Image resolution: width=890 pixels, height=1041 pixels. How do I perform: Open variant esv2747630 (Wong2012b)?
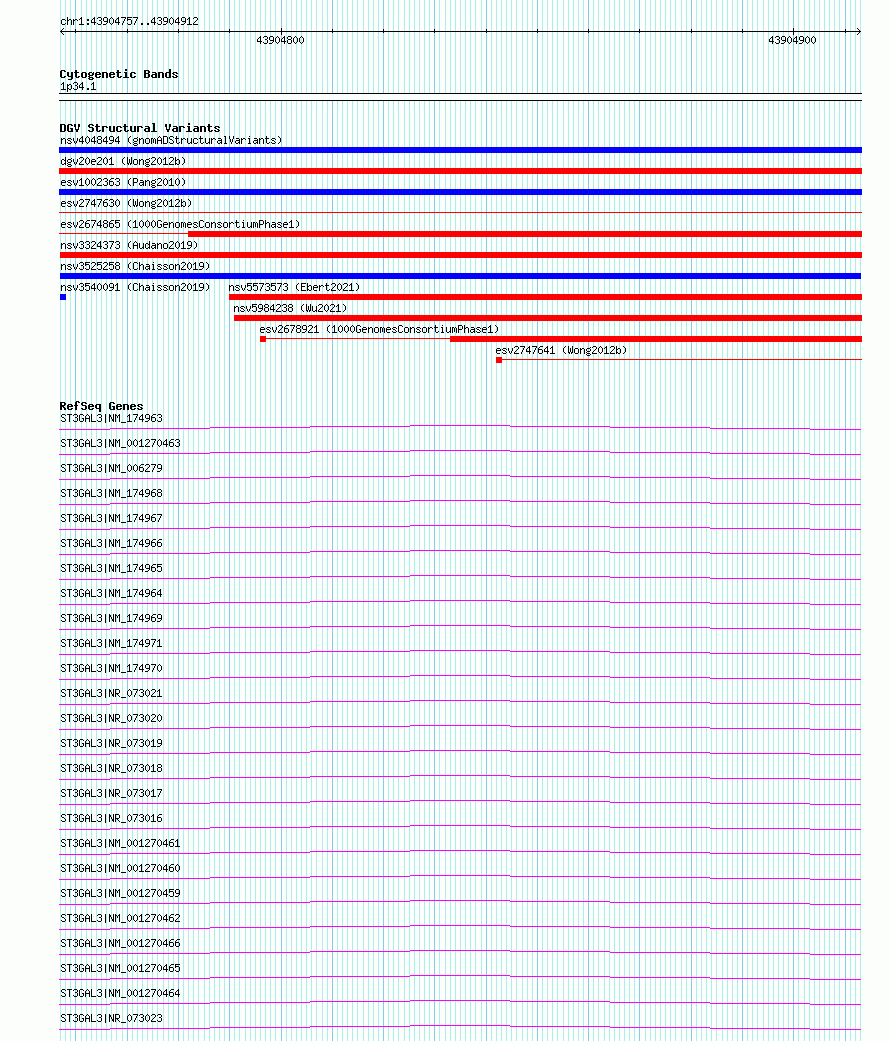pos(126,204)
